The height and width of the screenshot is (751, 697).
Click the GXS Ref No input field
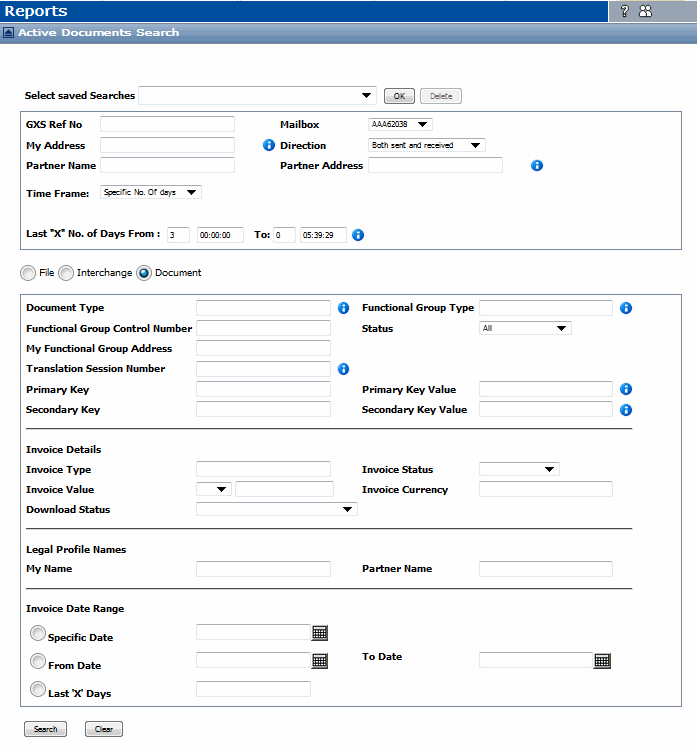(167, 124)
